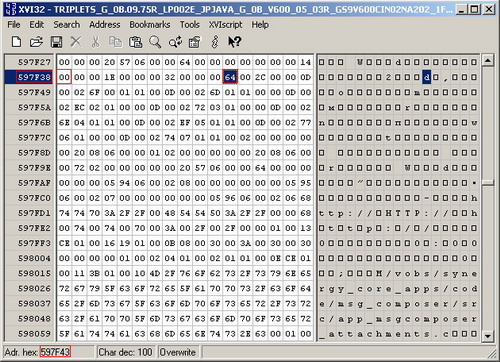The width and height of the screenshot is (500, 362).
Task: Open the Bookmarks menu
Action: pos(150,25)
